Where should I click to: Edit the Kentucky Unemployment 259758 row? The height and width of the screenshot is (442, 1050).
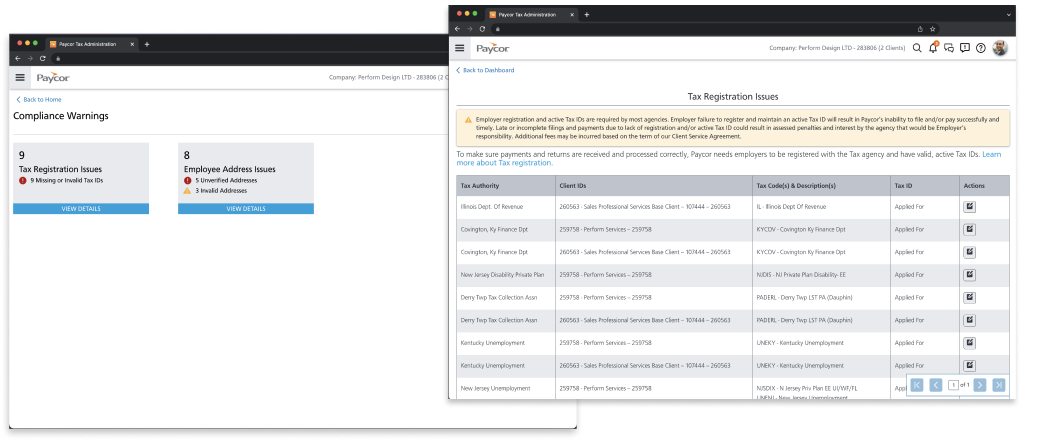(x=969, y=343)
